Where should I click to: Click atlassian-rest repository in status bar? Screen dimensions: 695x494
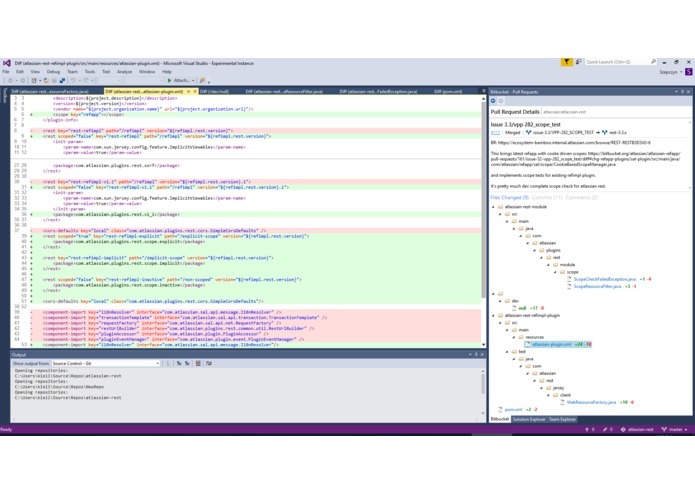coord(637,429)
